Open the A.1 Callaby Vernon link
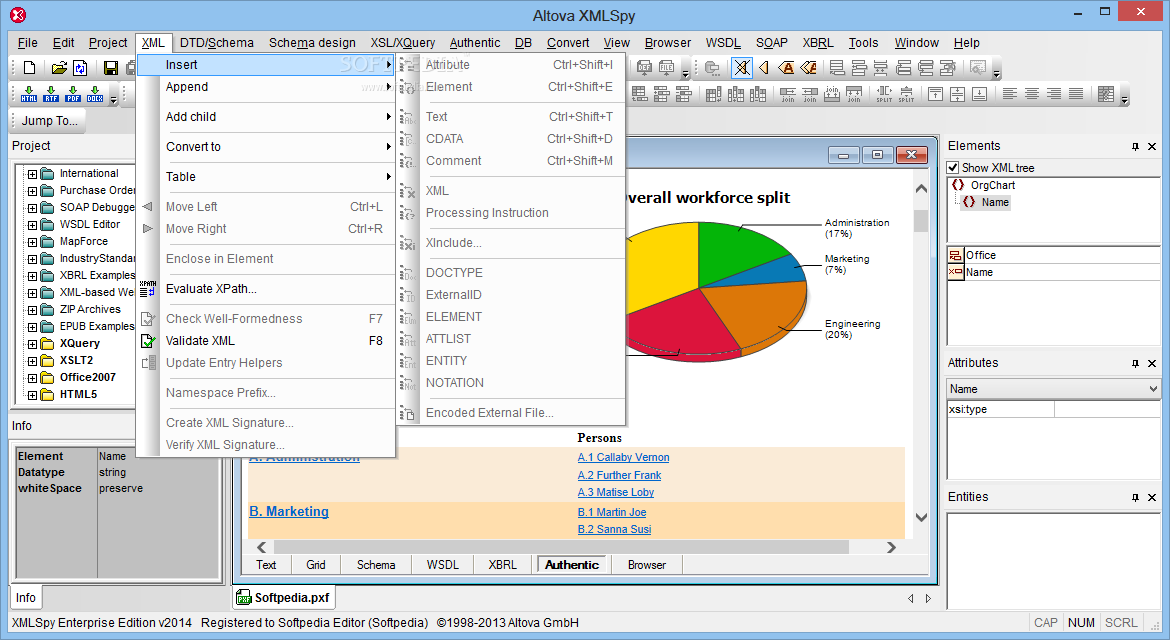 pos(623,457)
